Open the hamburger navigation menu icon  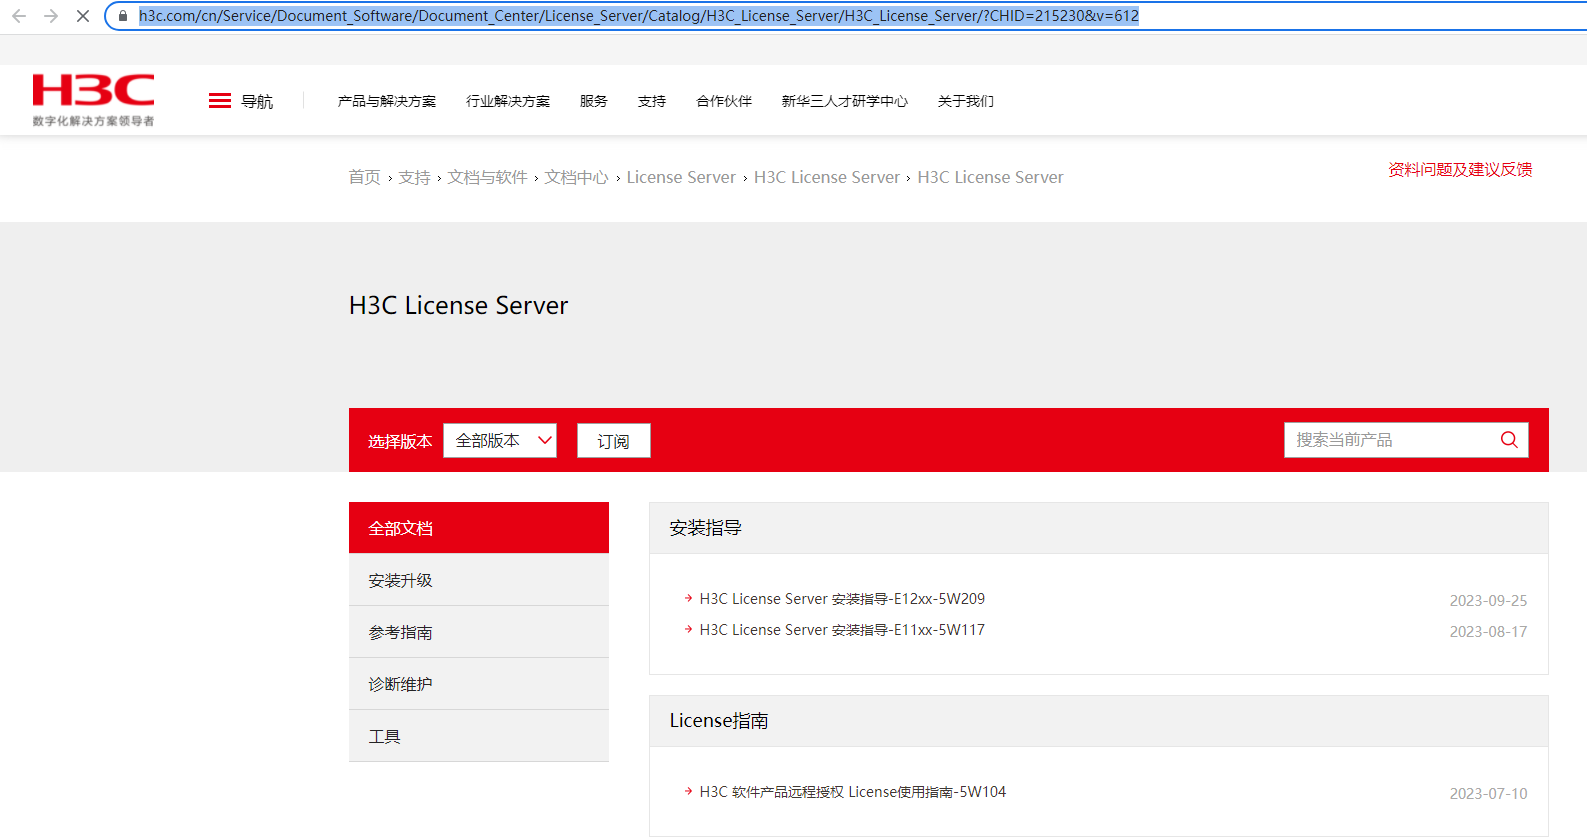[x=220, y=101]
